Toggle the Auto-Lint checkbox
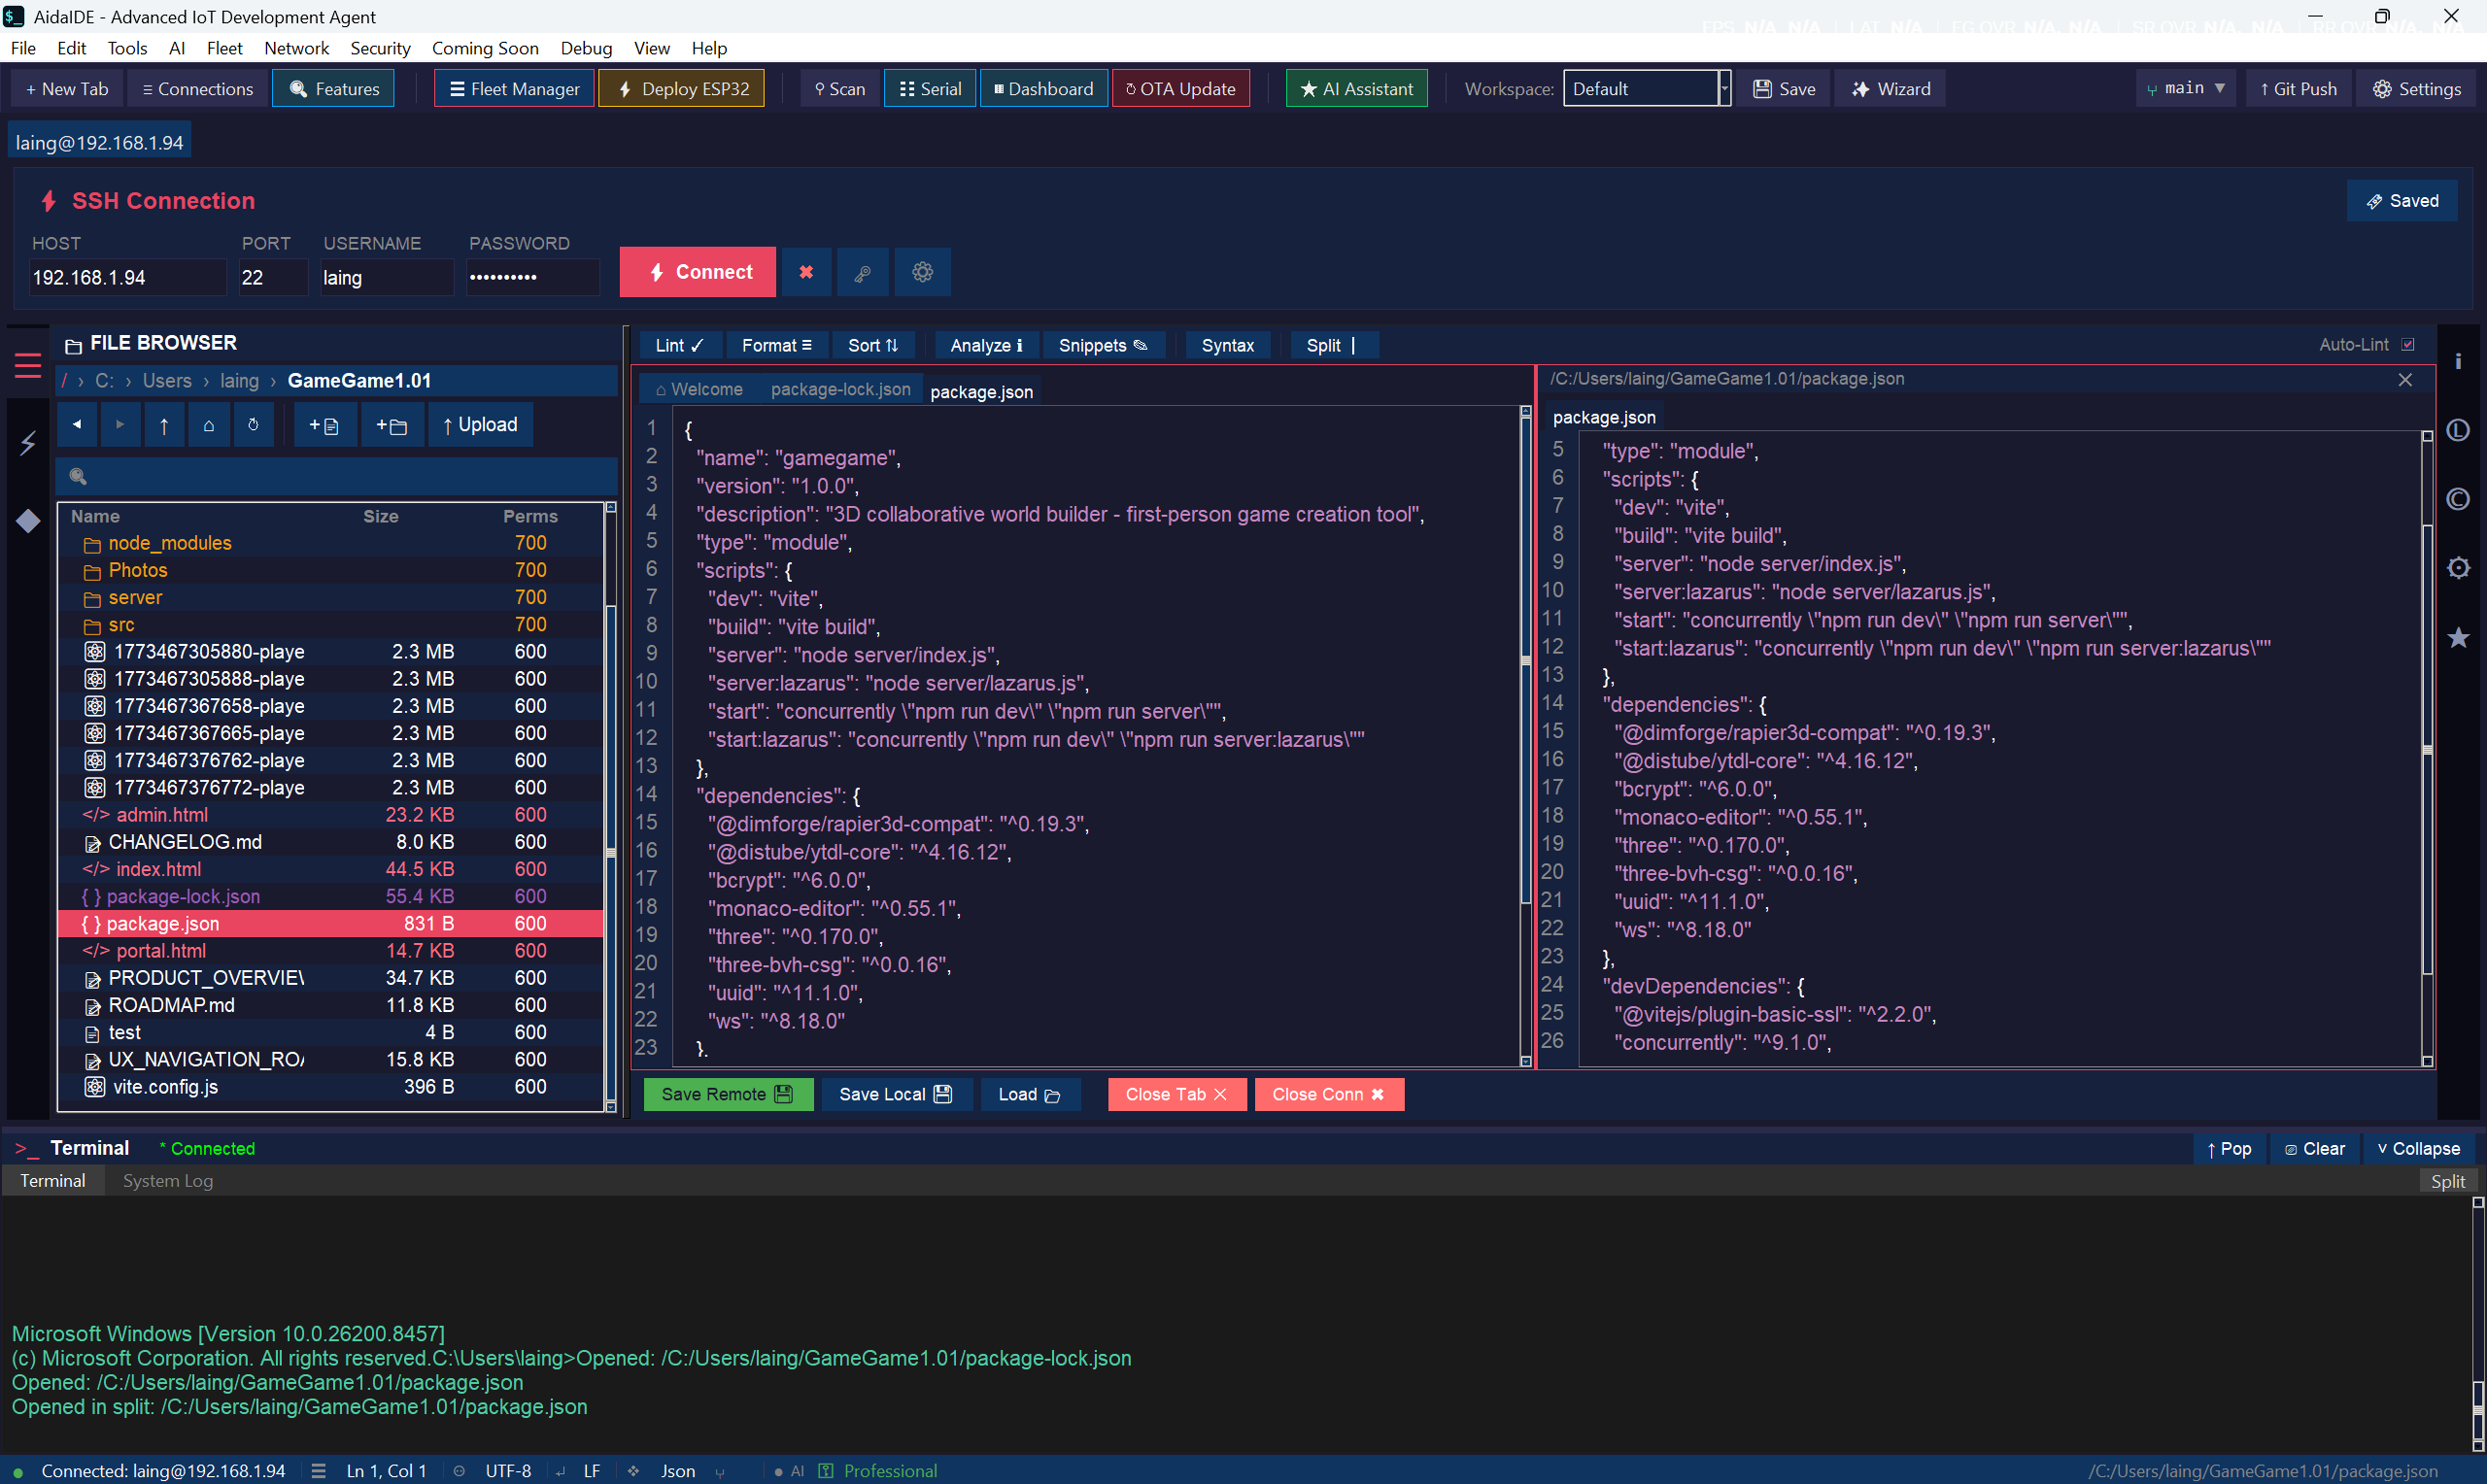2487x1484 pixels. tap(2408, 344)
